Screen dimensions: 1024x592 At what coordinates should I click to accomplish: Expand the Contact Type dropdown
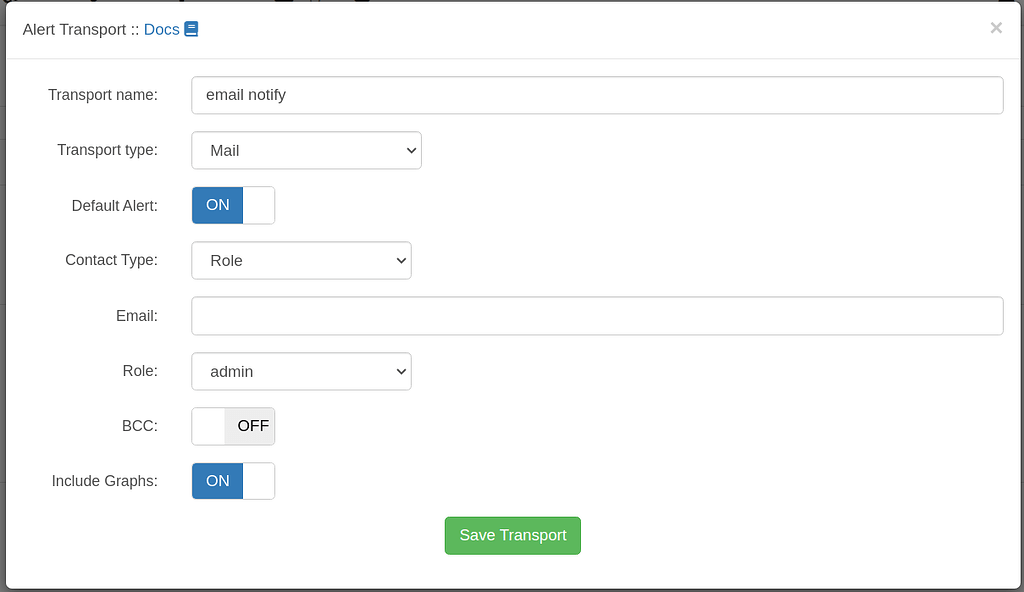pos(301,260)
